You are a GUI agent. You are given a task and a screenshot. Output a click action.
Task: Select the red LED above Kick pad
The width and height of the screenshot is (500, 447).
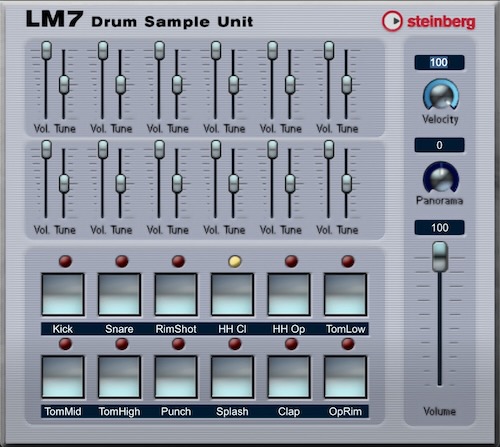[65, 261]
